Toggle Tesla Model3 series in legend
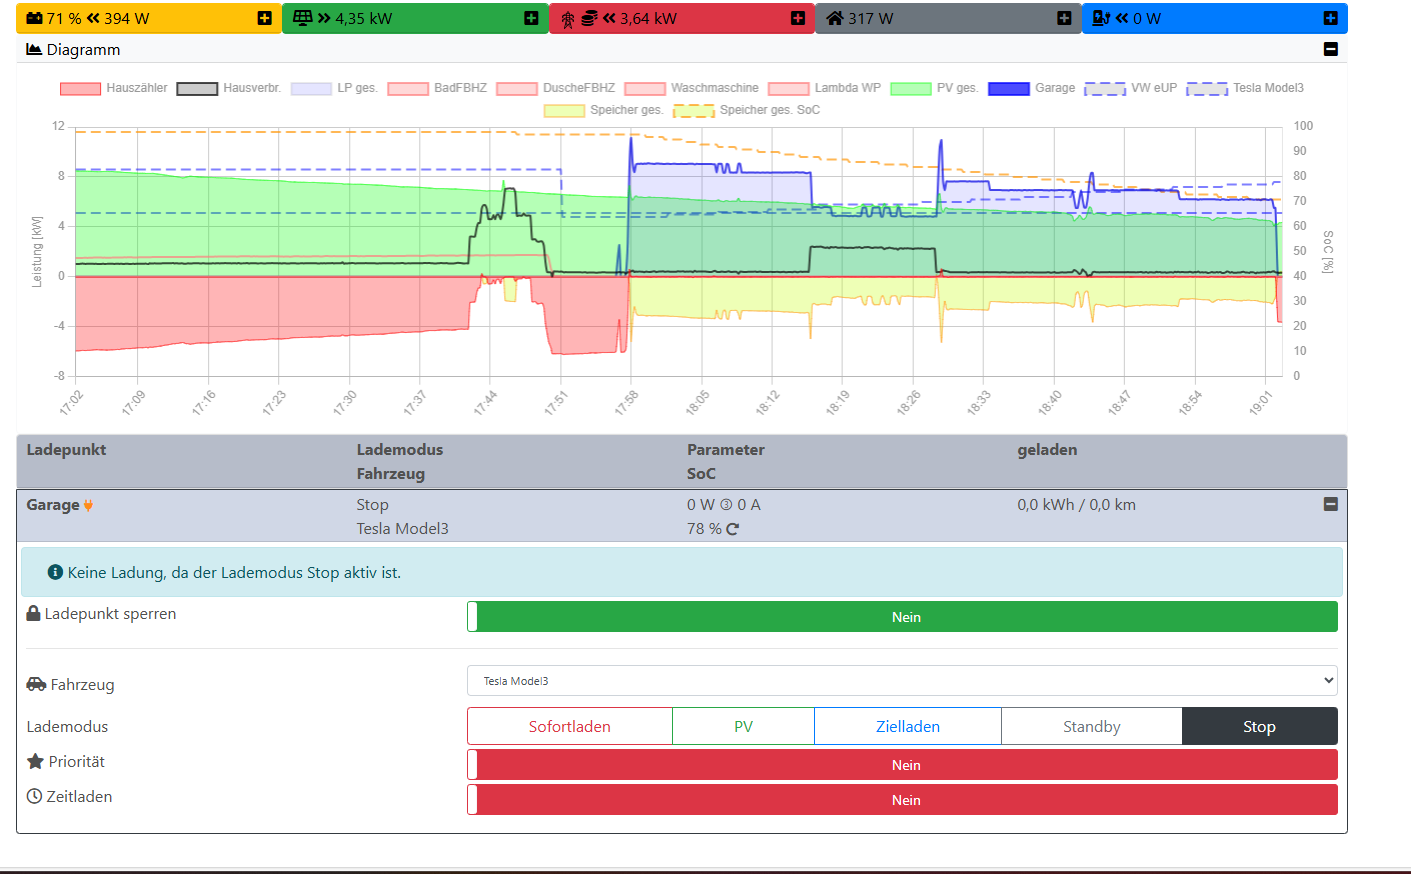The image size is (1411, 874). point(1245,88)
